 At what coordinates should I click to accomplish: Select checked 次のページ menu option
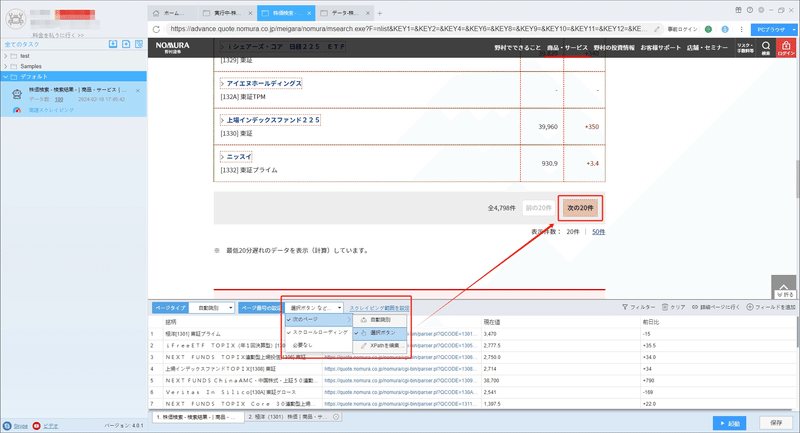click(x=318, y=319)
